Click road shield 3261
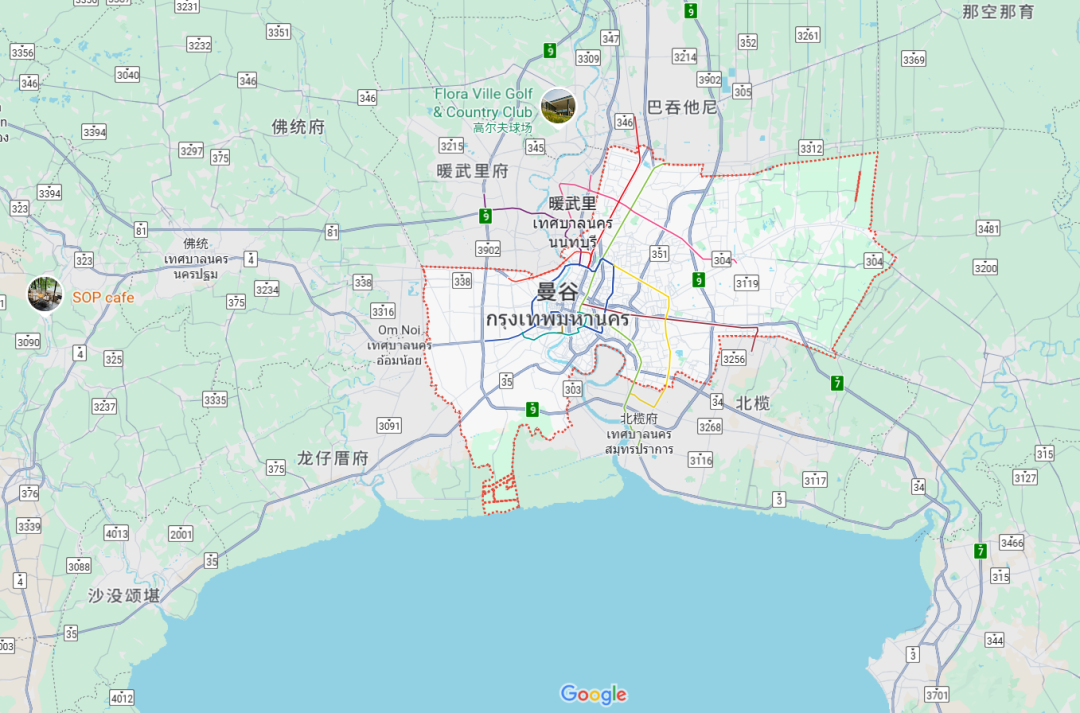The image size is (1080, 713). (x=807, y=35)
